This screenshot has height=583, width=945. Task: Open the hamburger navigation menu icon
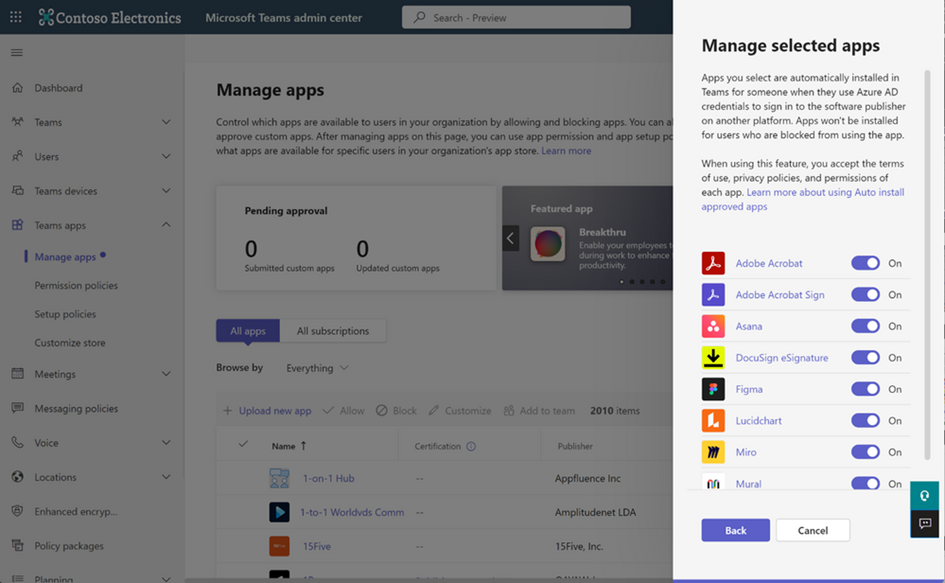coord(17,53)
